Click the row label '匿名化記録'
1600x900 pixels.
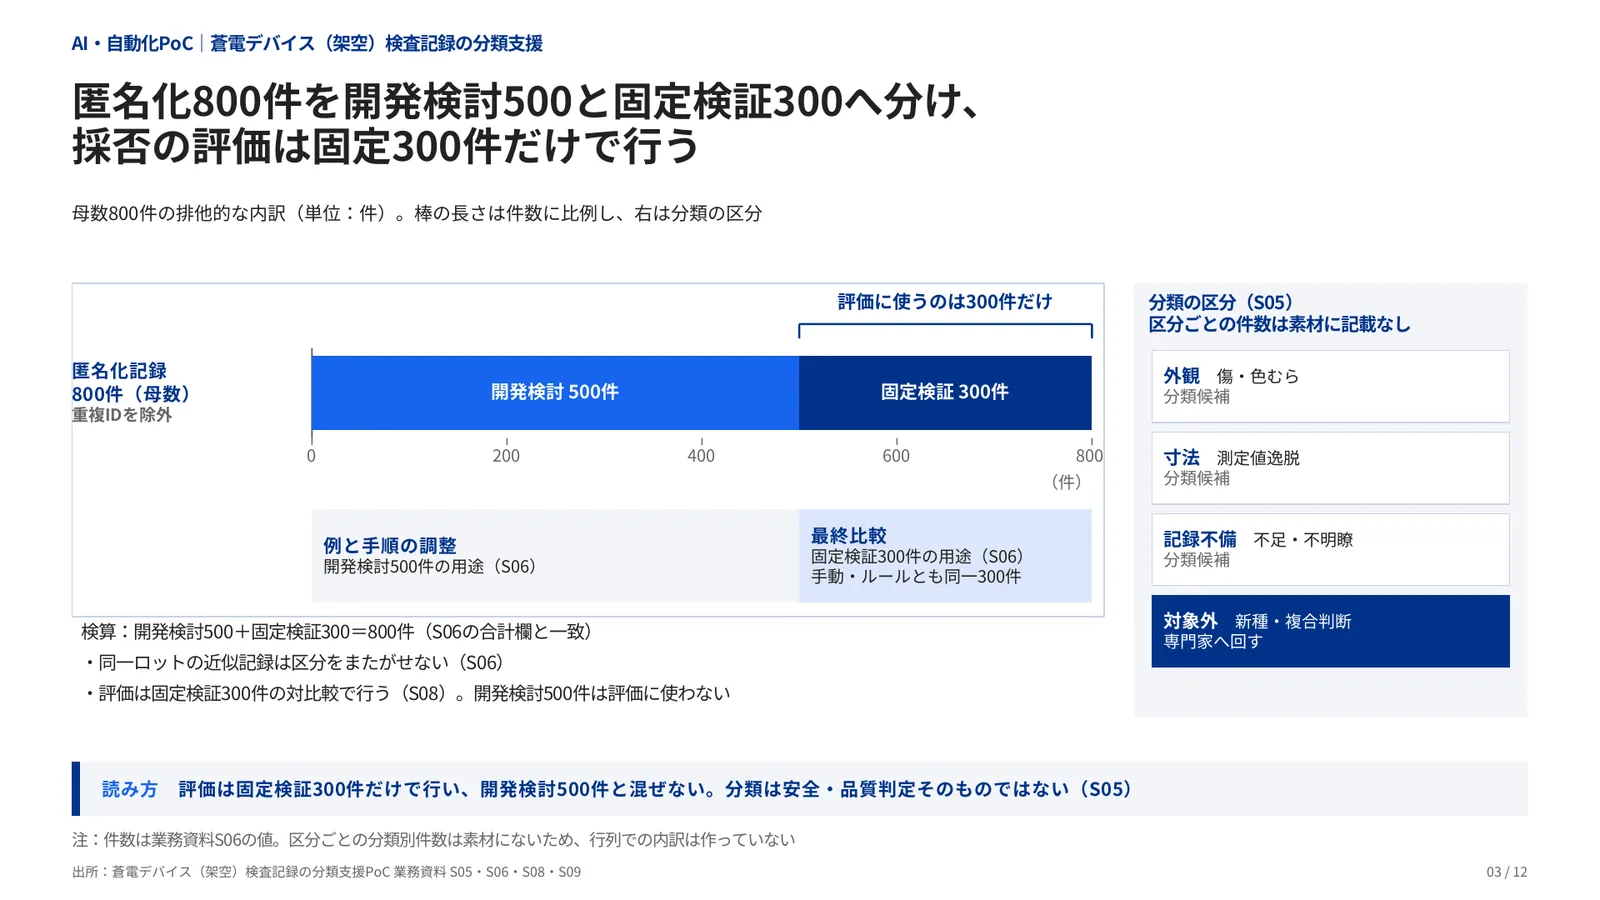119,371
